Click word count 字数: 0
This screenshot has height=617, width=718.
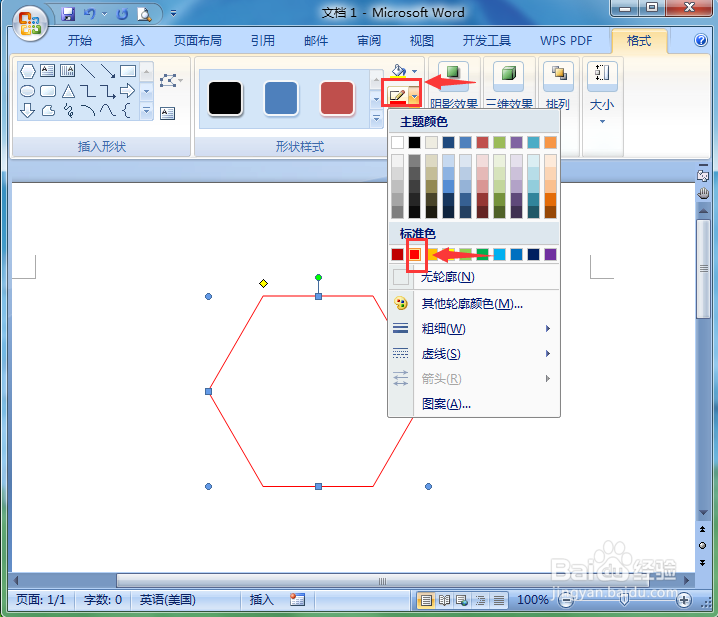click(103, 600)
